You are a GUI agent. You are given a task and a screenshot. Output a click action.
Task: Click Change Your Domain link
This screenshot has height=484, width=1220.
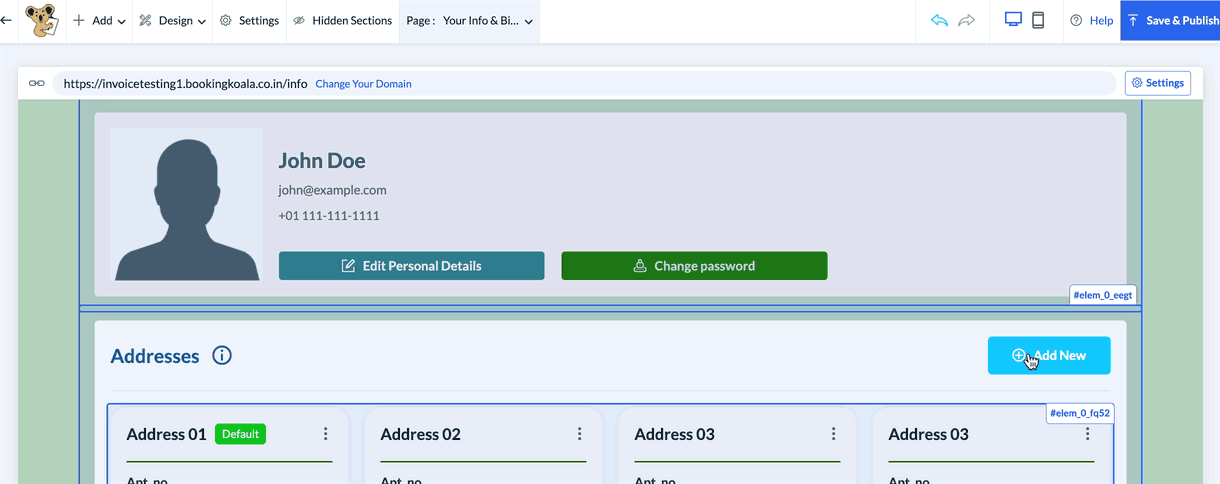coord(363,84)
